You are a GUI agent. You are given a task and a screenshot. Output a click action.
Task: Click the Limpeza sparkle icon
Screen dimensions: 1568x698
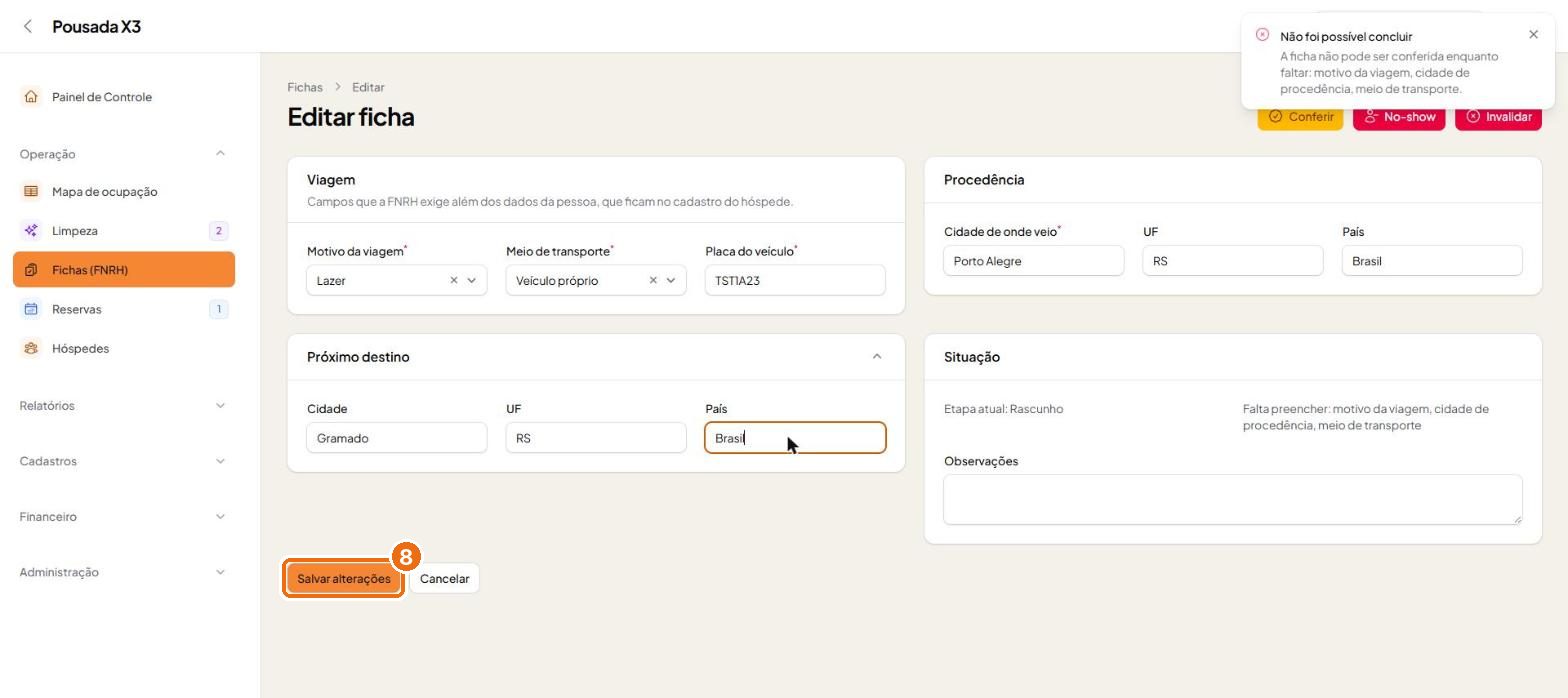tap(31, 231)
